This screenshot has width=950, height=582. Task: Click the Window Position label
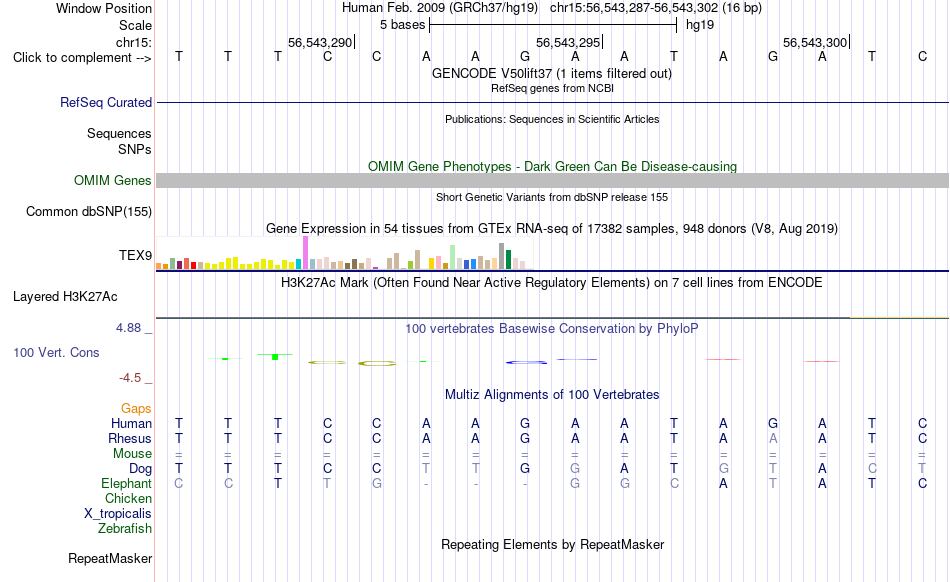click(104, 8)
